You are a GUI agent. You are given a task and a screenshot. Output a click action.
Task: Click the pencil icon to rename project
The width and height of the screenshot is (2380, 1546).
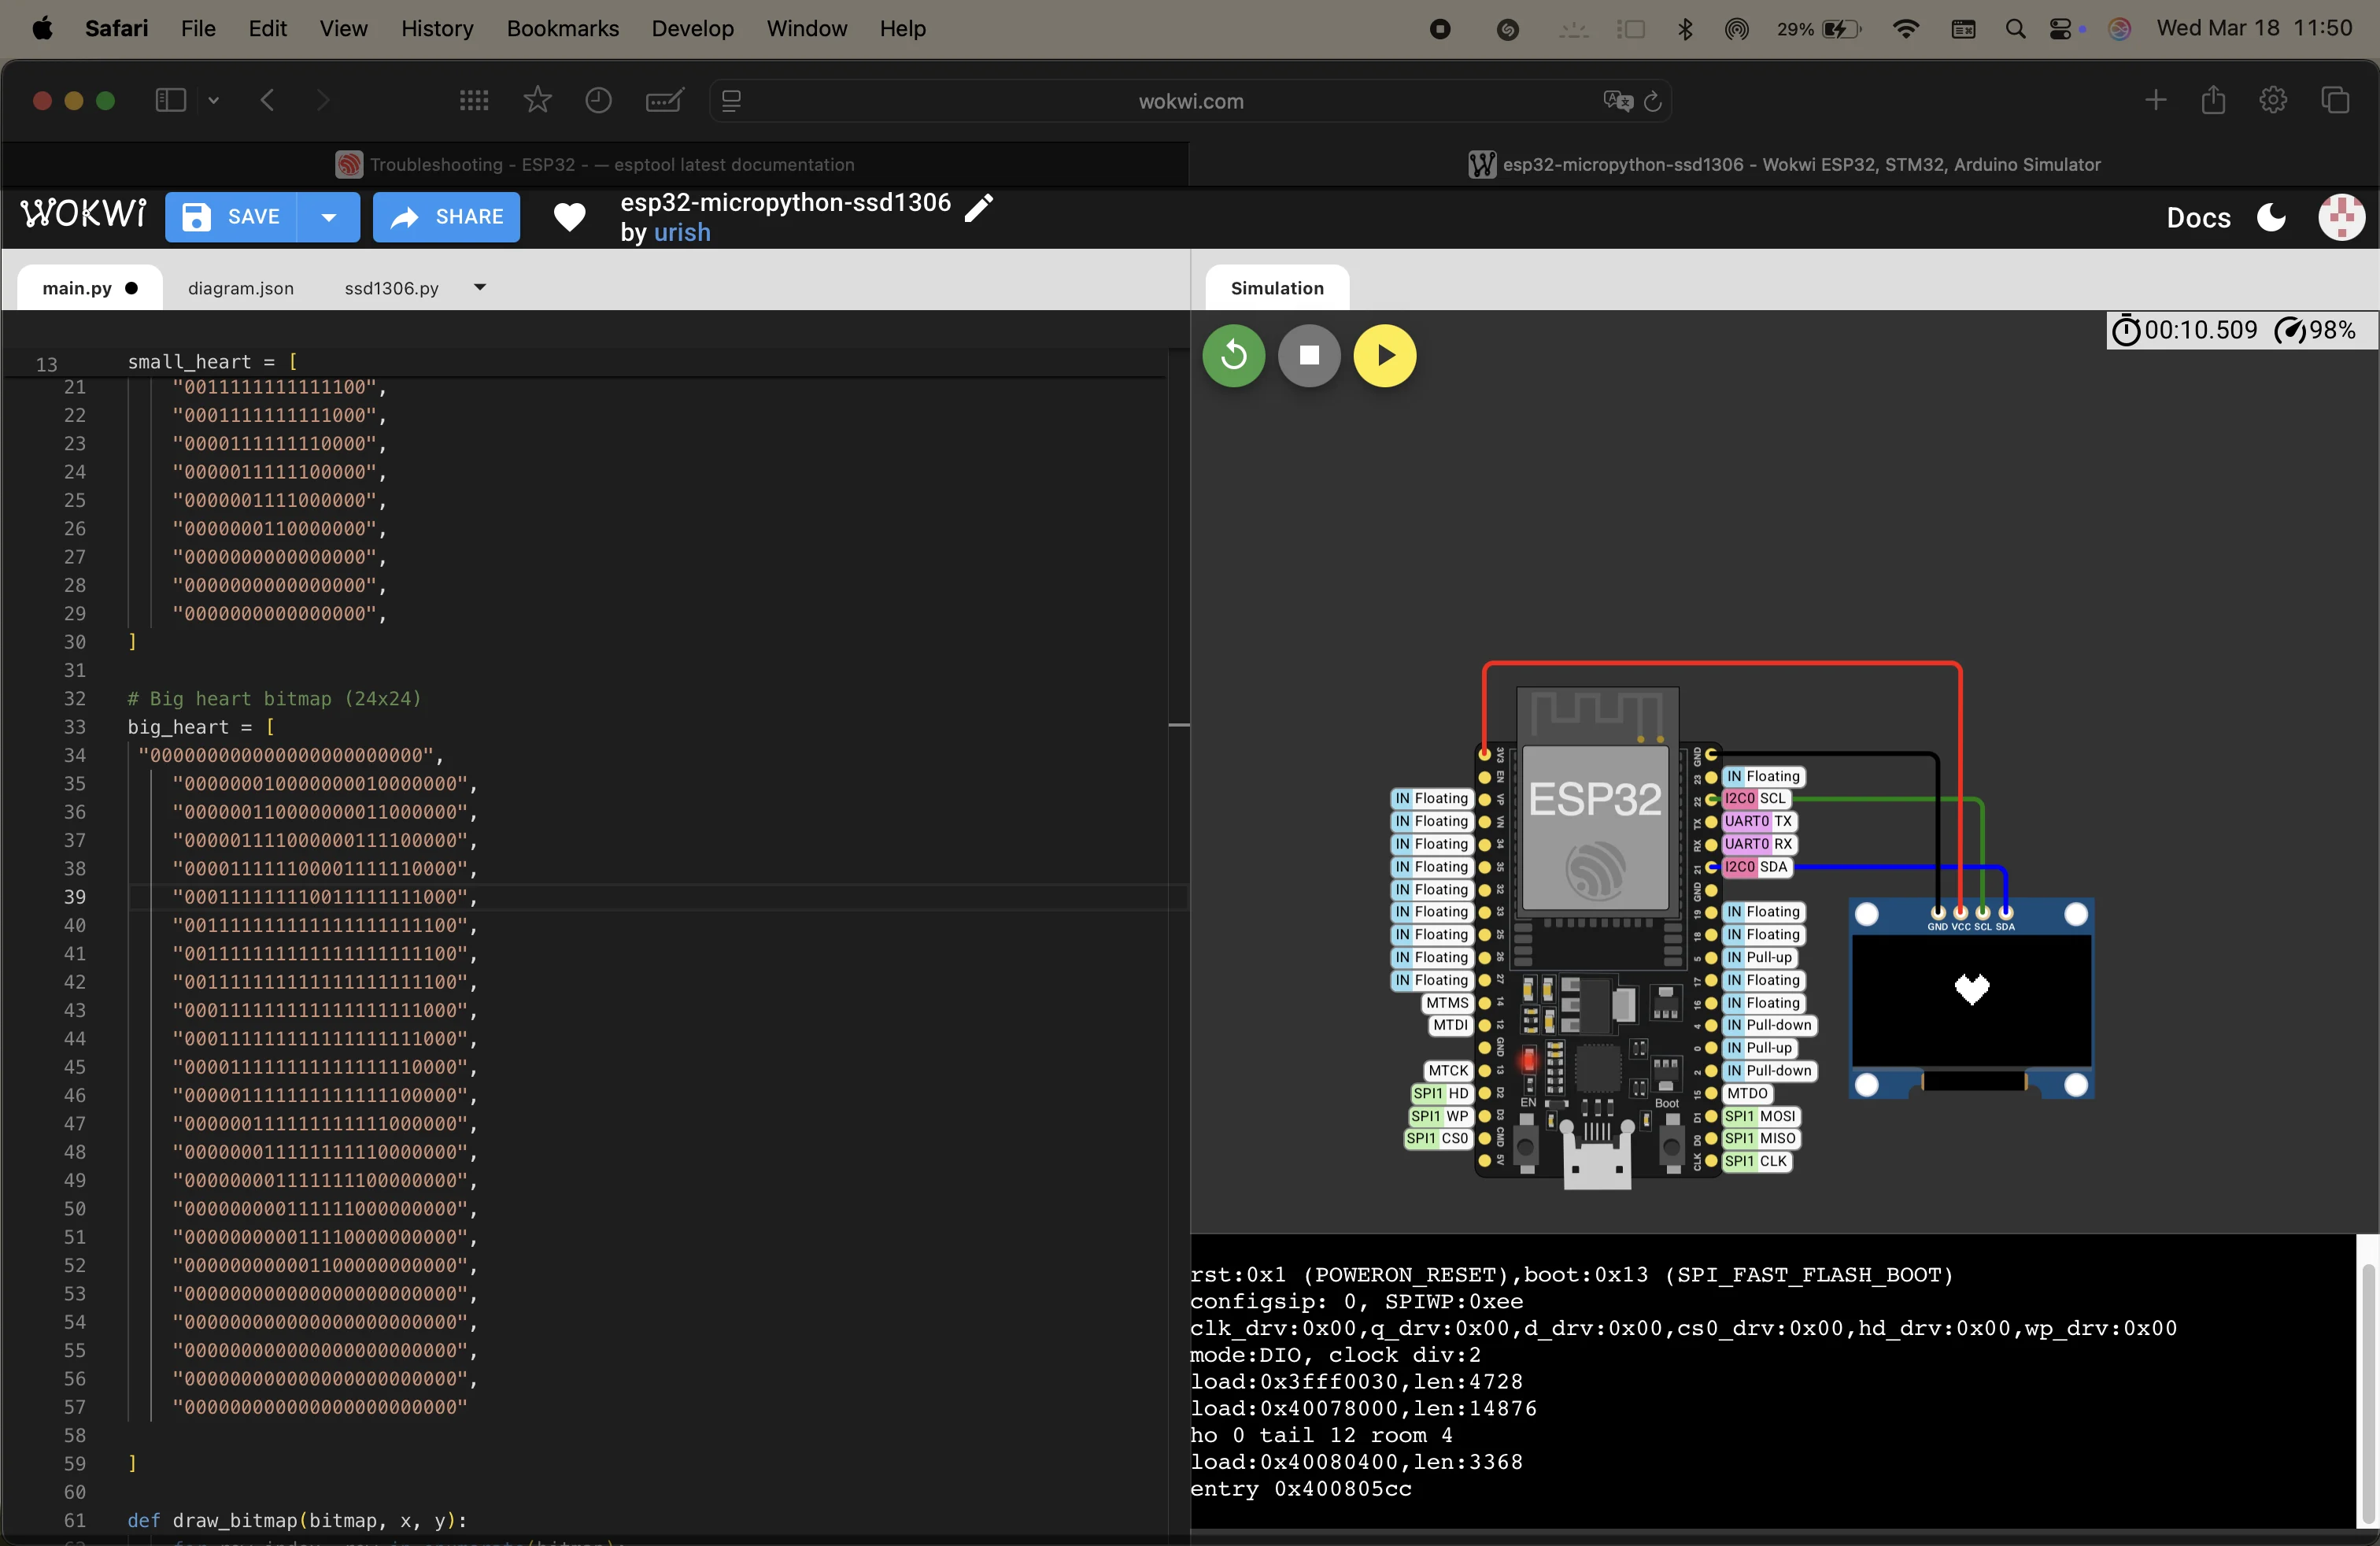coord(979,207)
